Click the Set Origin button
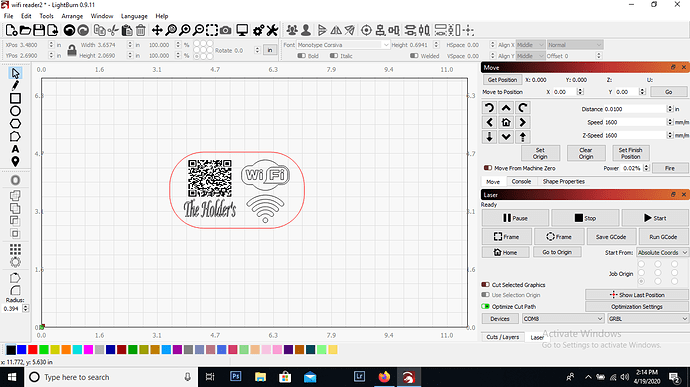690x387 pixels. click(540, 153)
